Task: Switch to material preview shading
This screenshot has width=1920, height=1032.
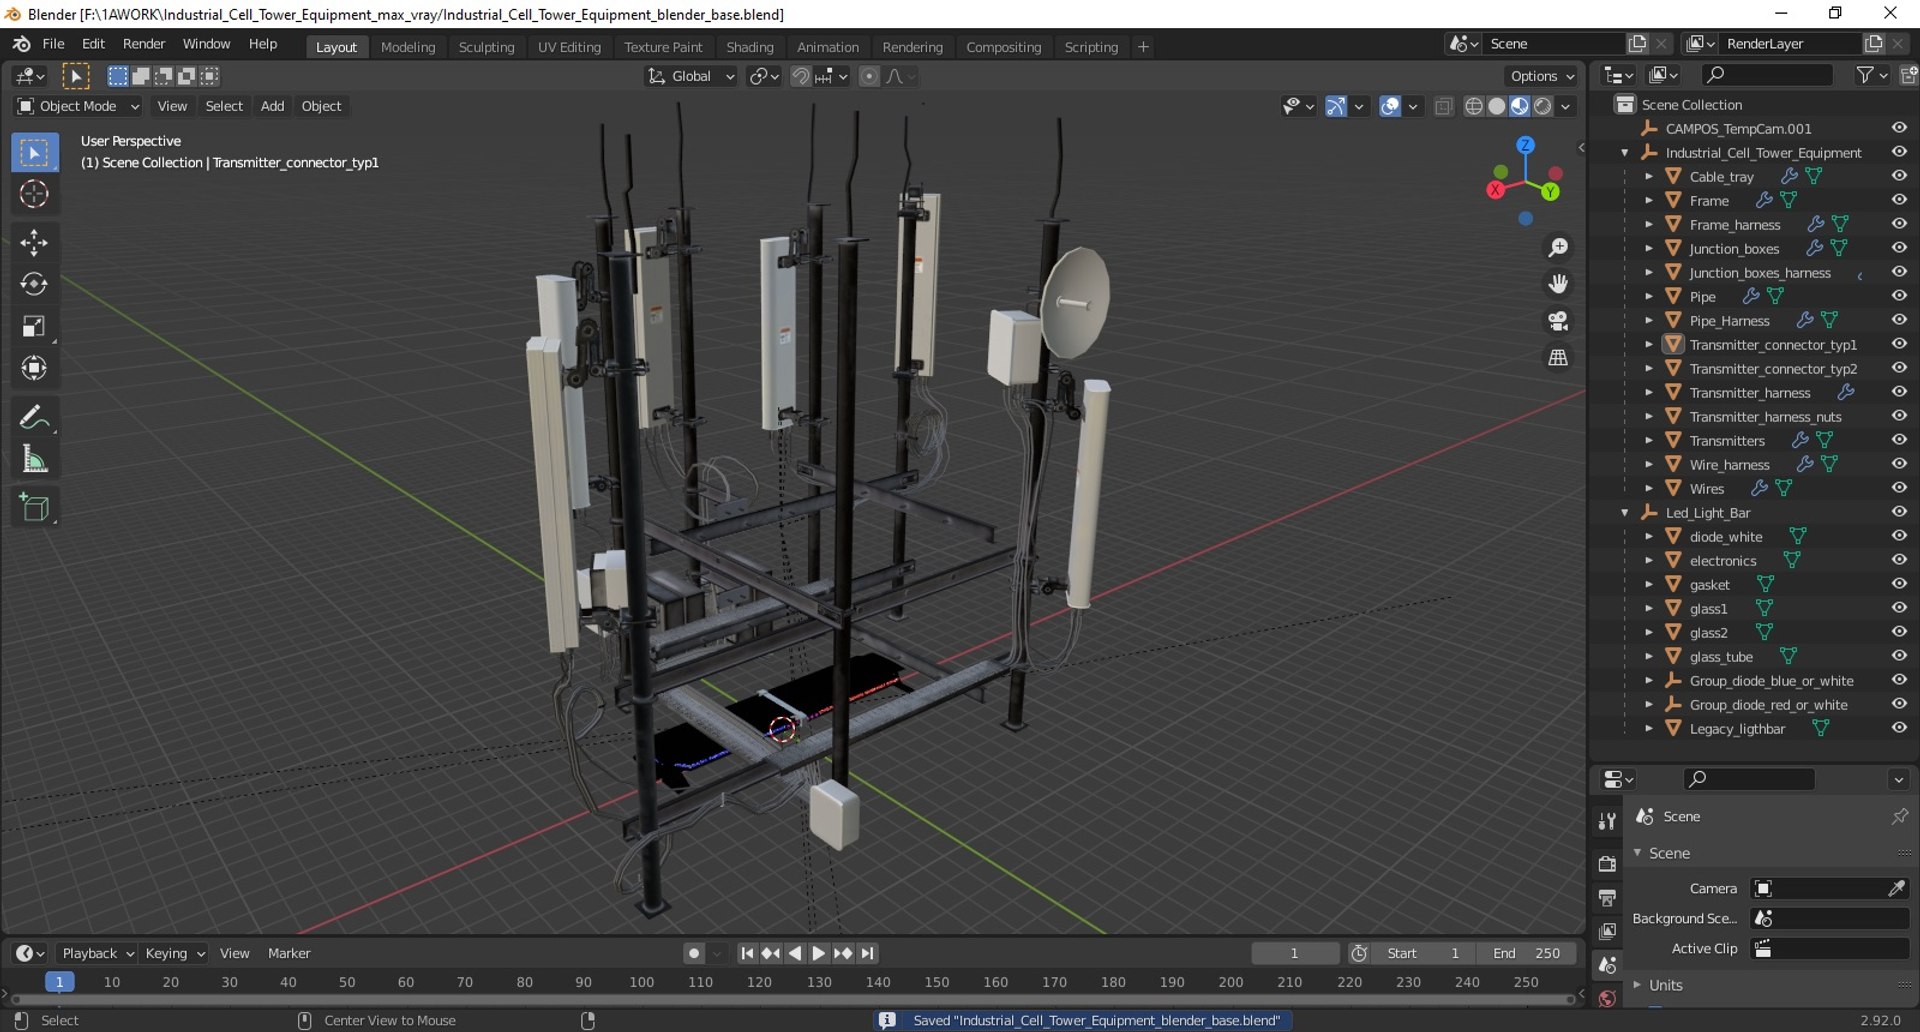Action: click(1520, 106)
